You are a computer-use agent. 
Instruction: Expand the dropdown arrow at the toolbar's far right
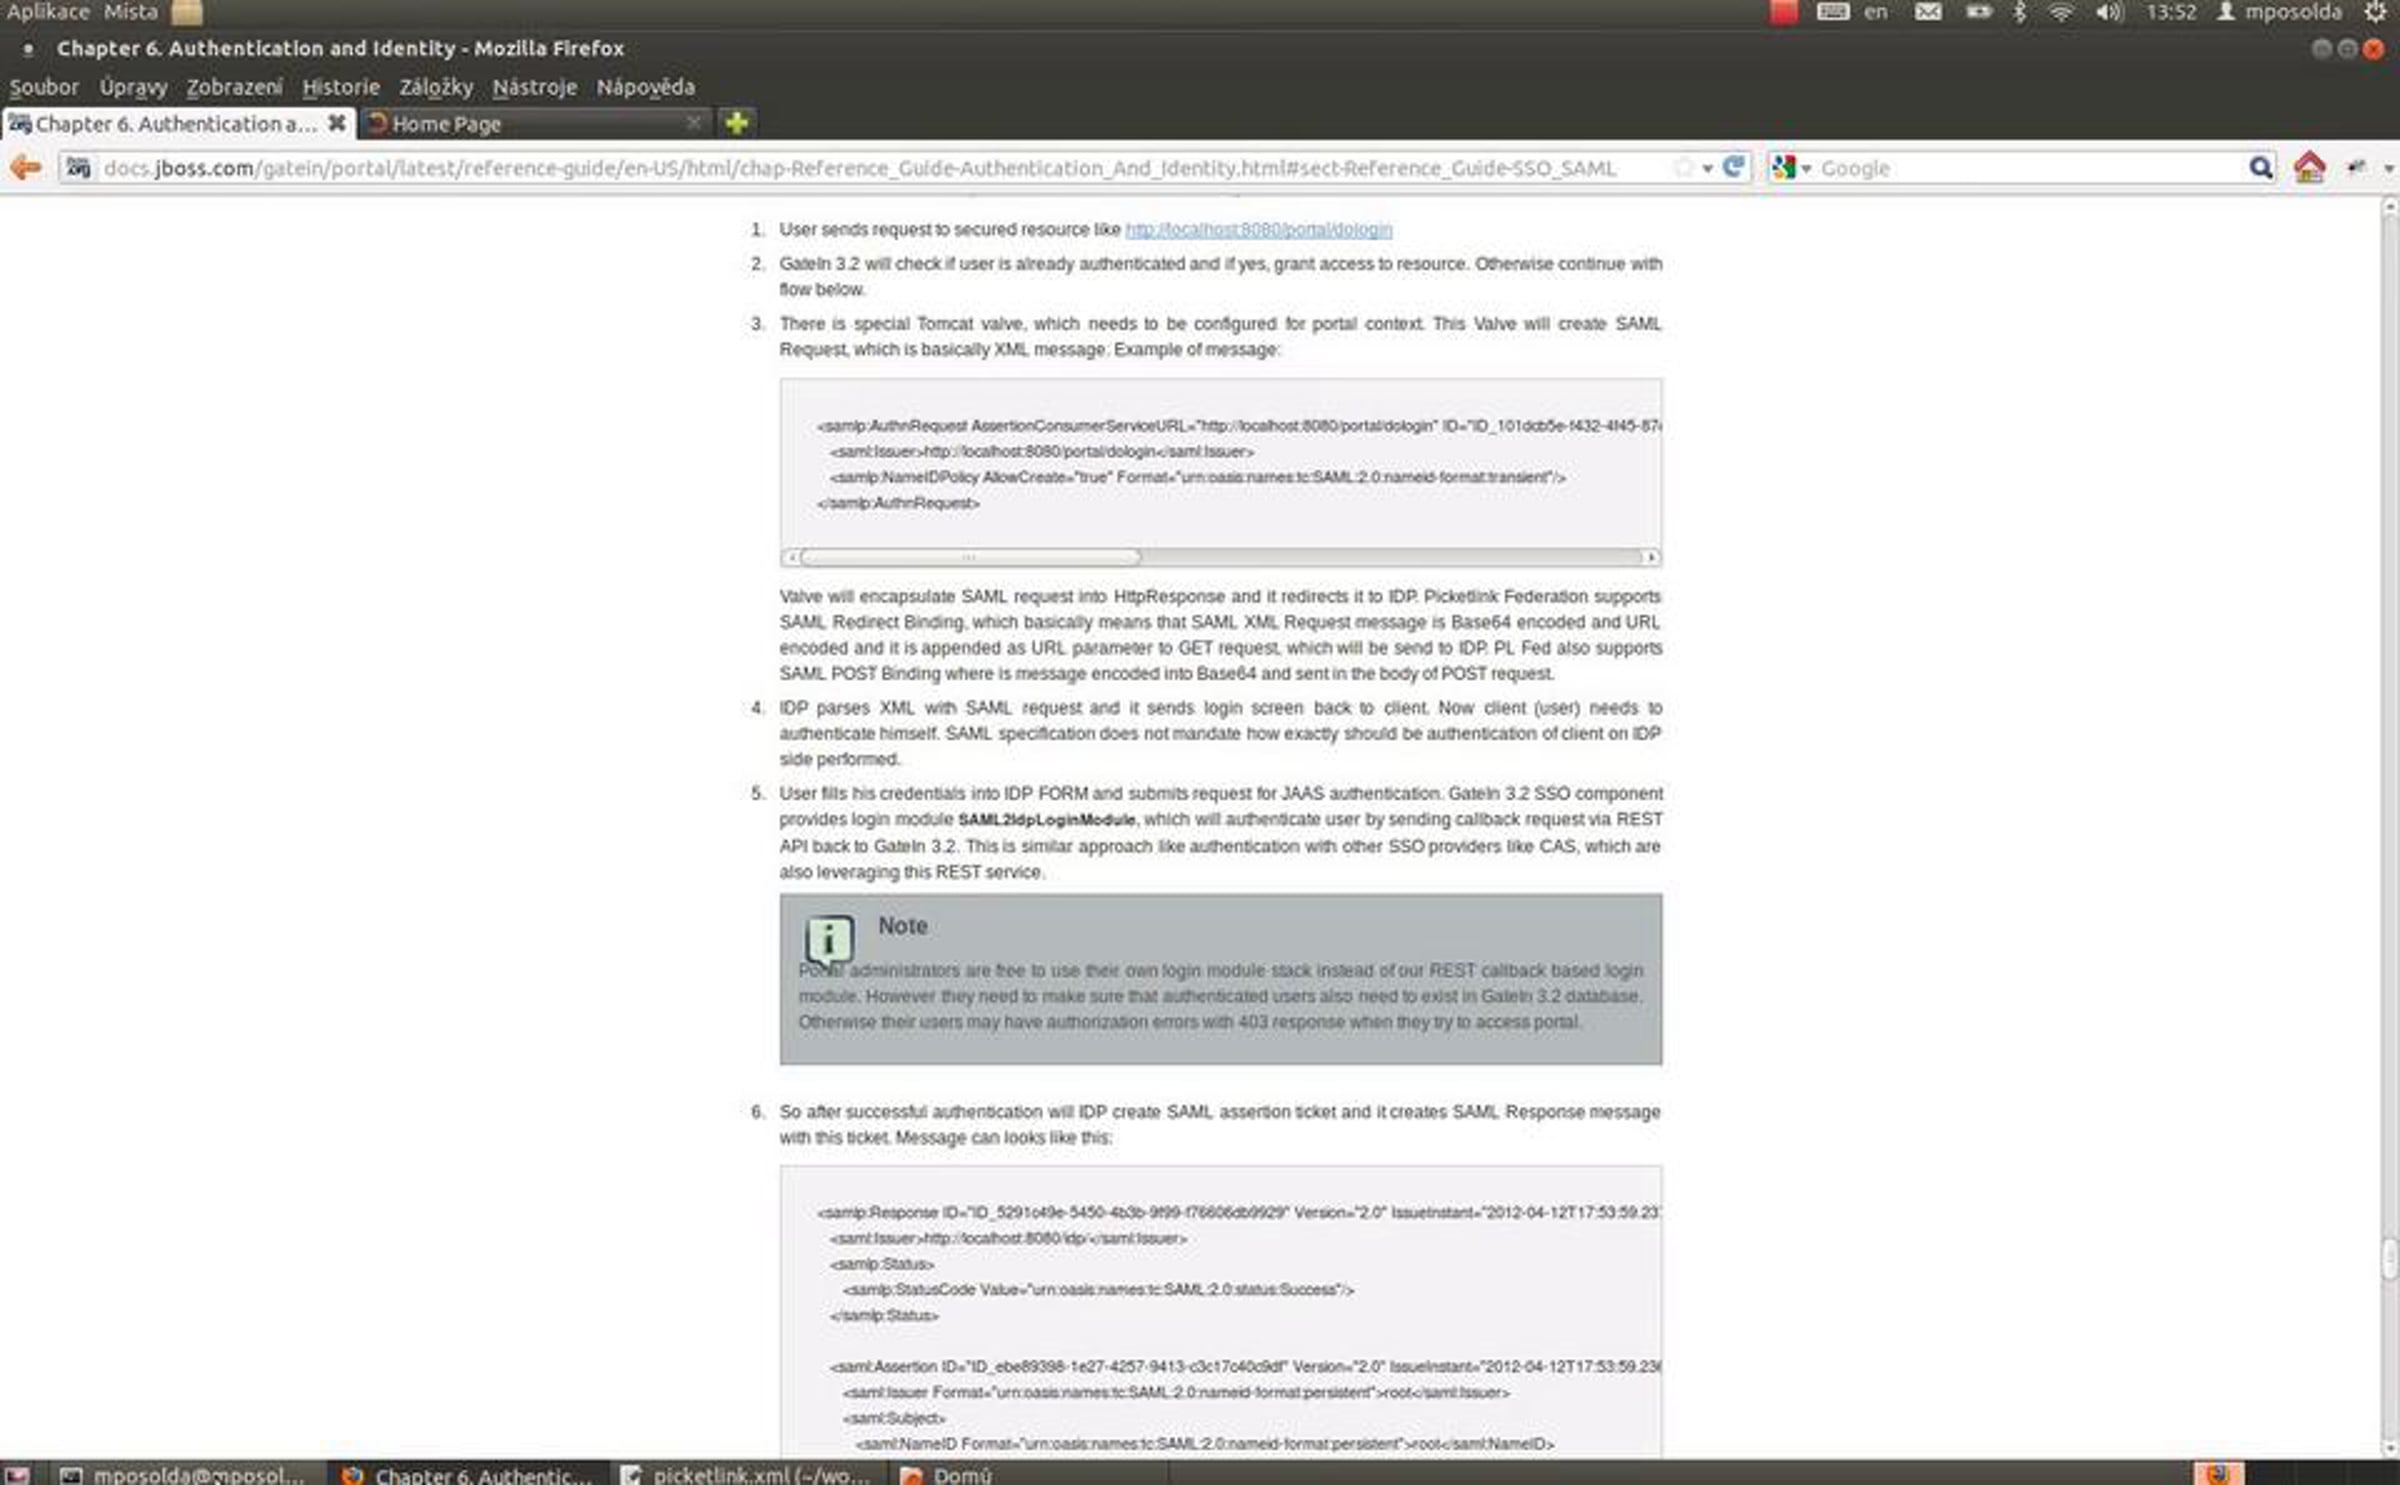pos(2389,168)
